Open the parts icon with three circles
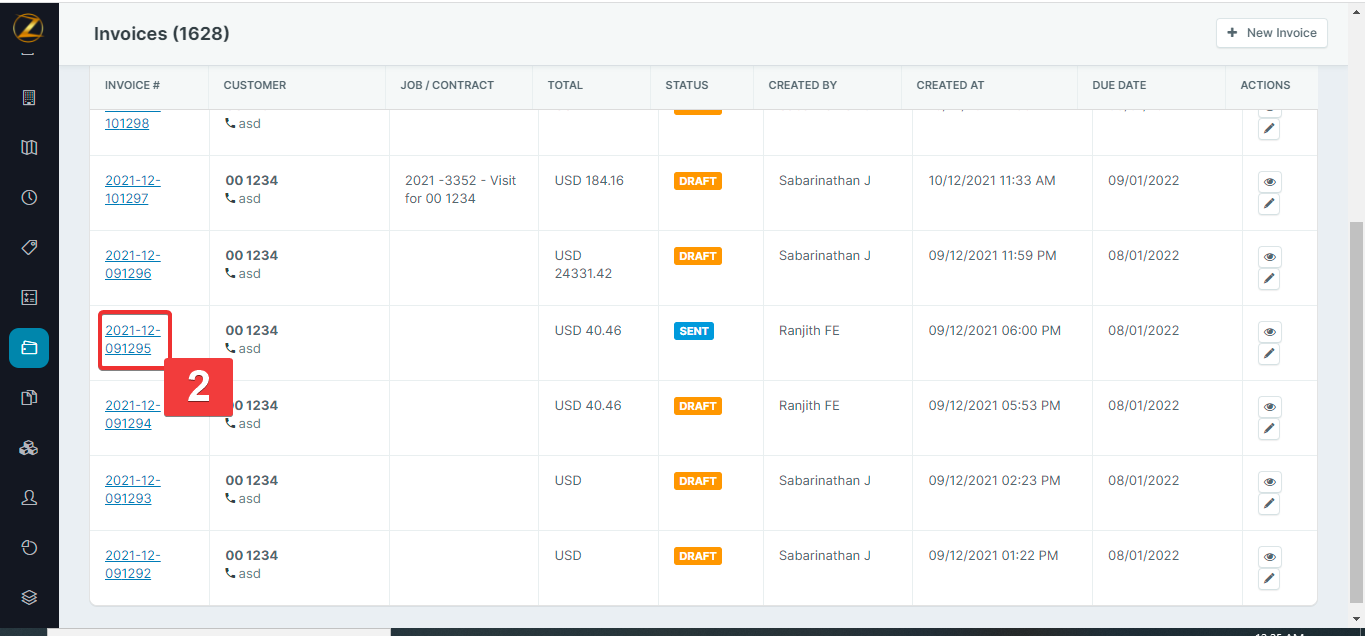 28,447
